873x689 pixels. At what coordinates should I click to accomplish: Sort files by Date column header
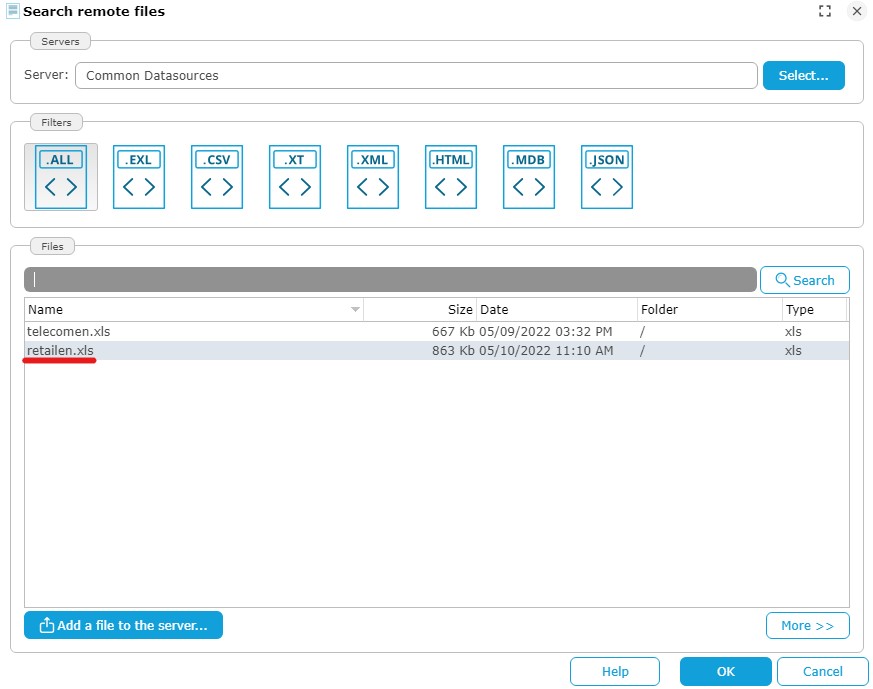[x=556, y=310]
